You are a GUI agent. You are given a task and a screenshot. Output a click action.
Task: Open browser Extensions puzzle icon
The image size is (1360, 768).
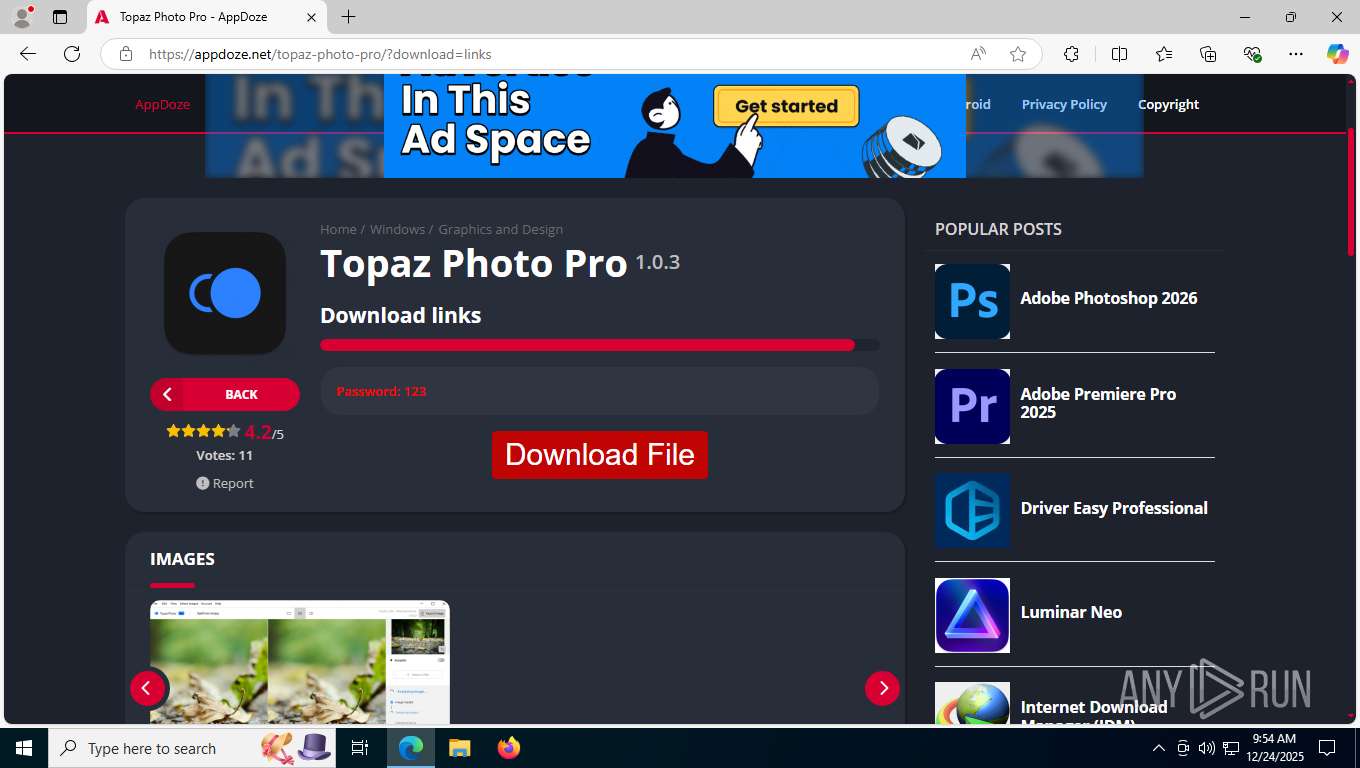click(1071, 54)
